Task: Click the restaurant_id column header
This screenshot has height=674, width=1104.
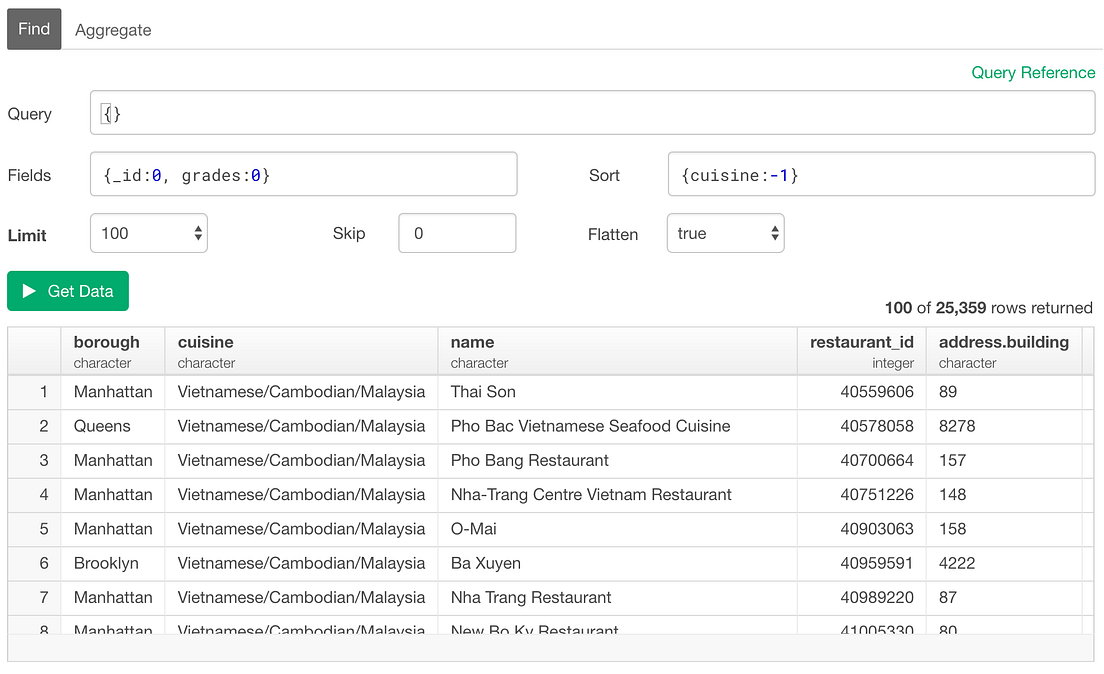Action: click(x=861, y=350)
